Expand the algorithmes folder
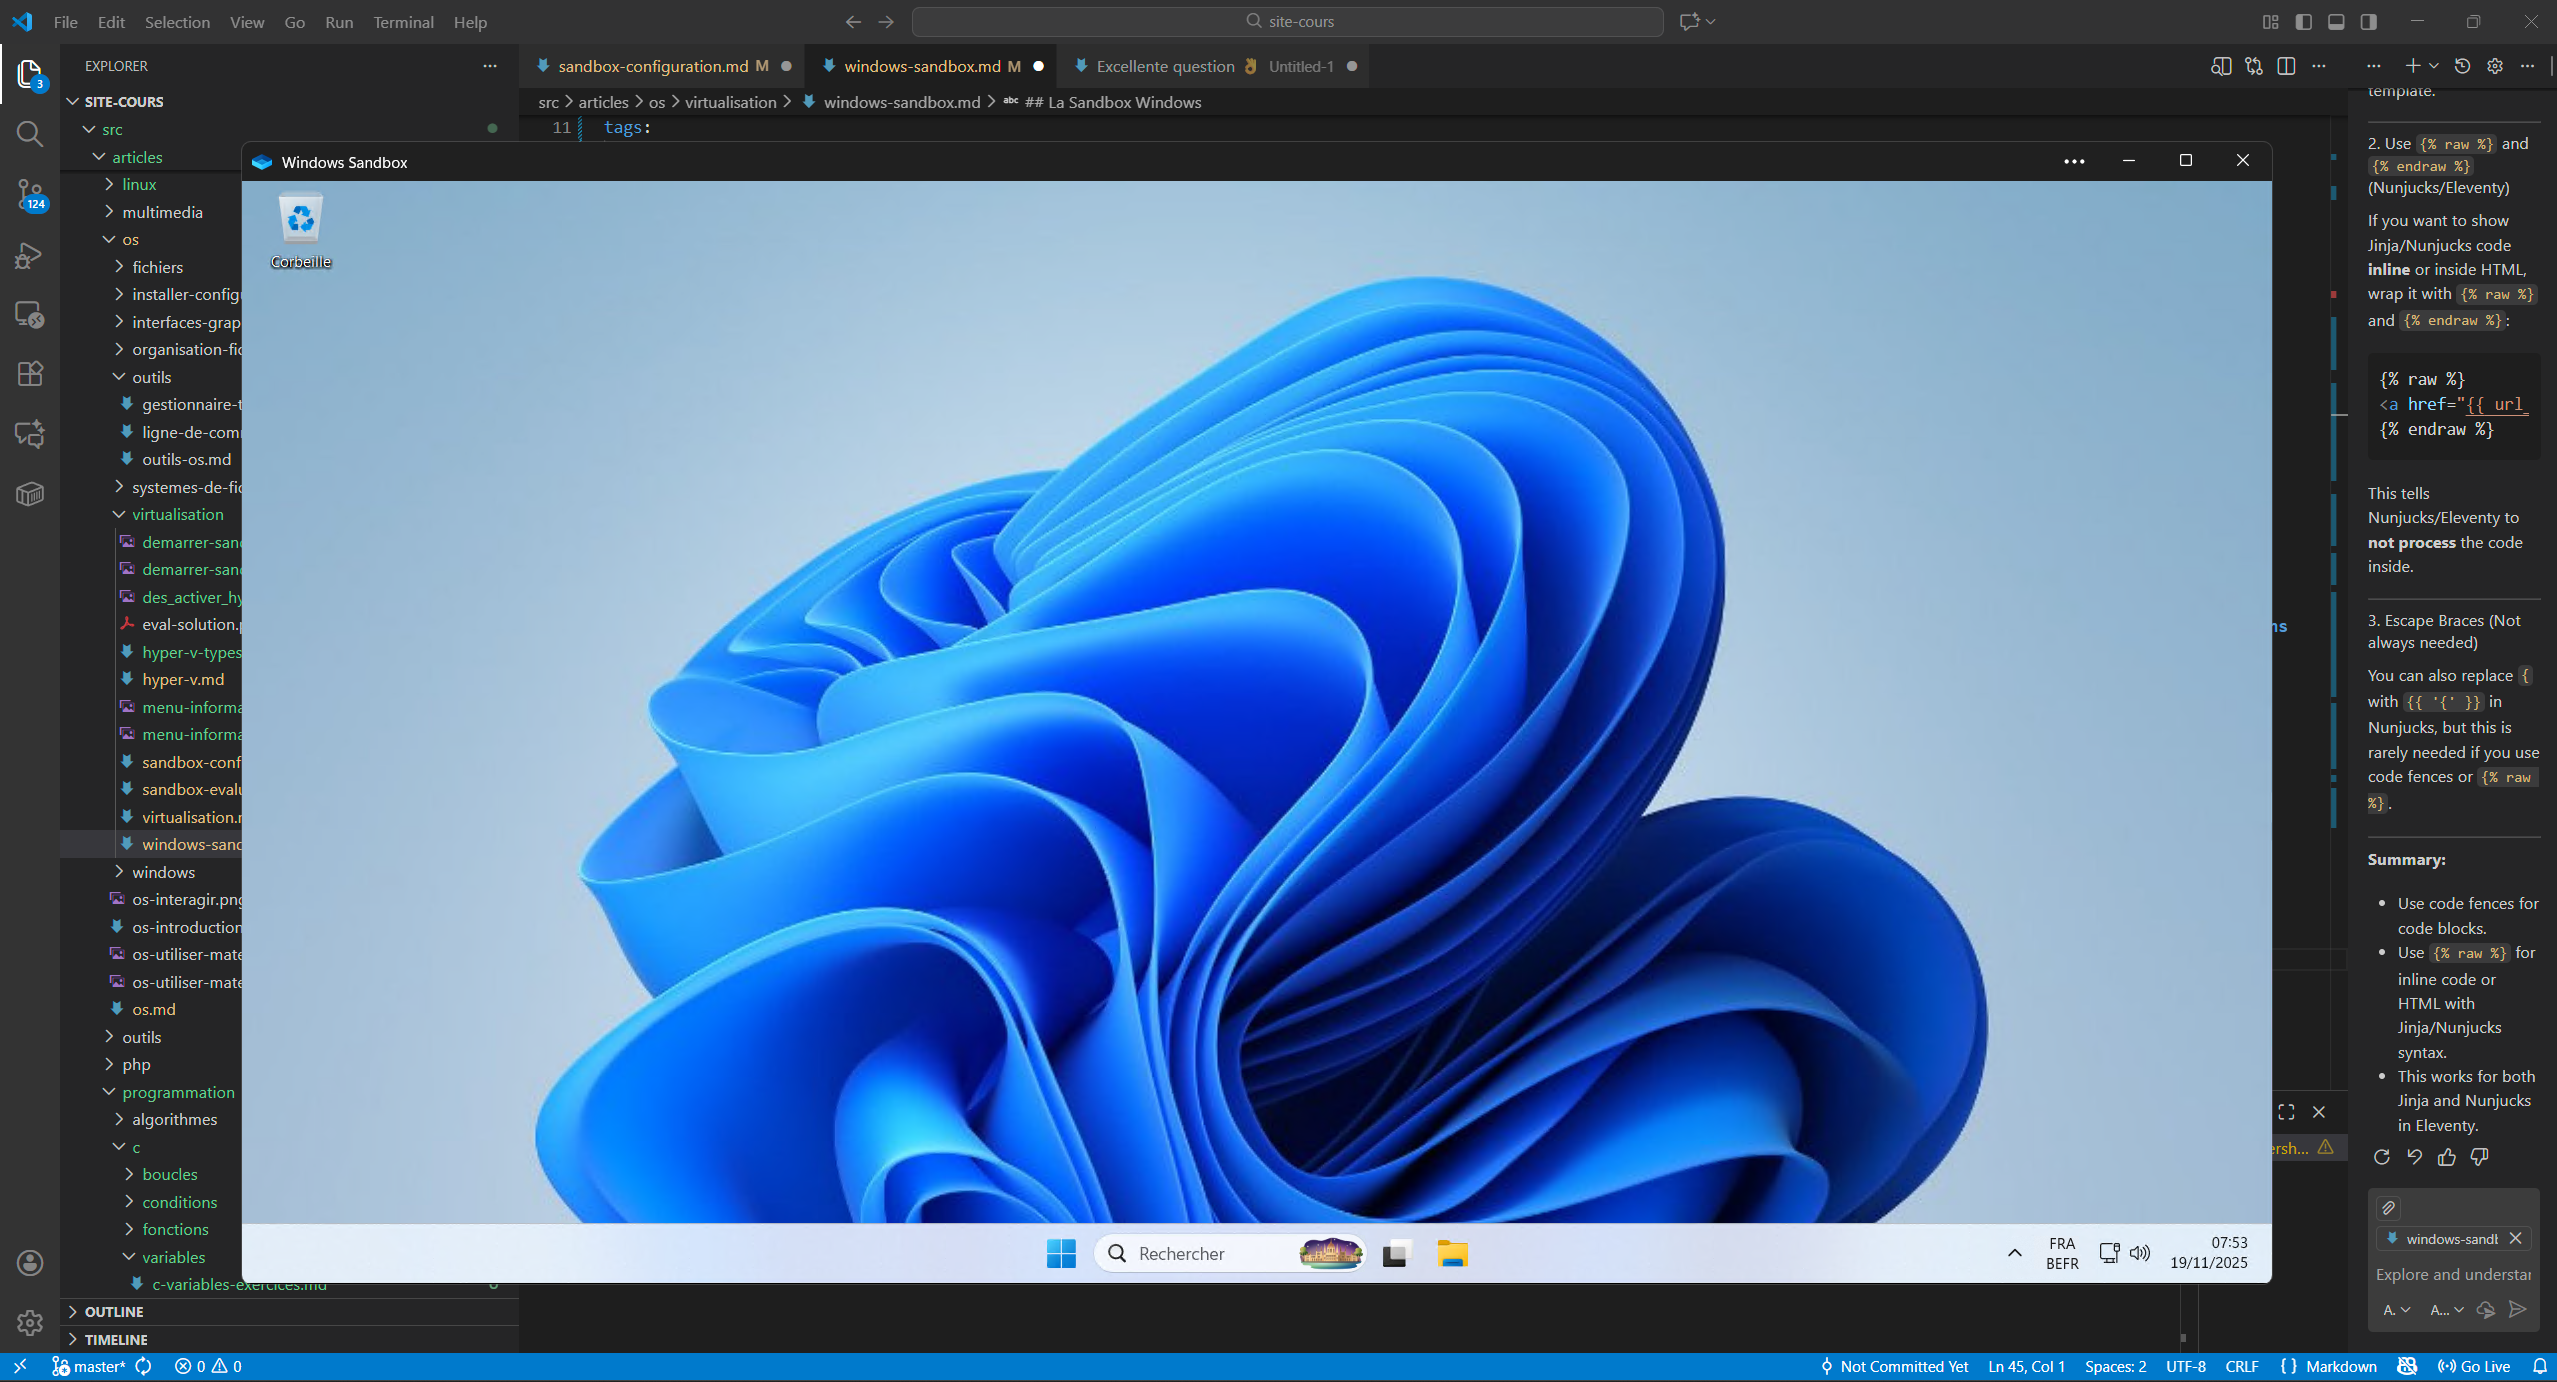2557x1382 pixels. pos(174,1120)
